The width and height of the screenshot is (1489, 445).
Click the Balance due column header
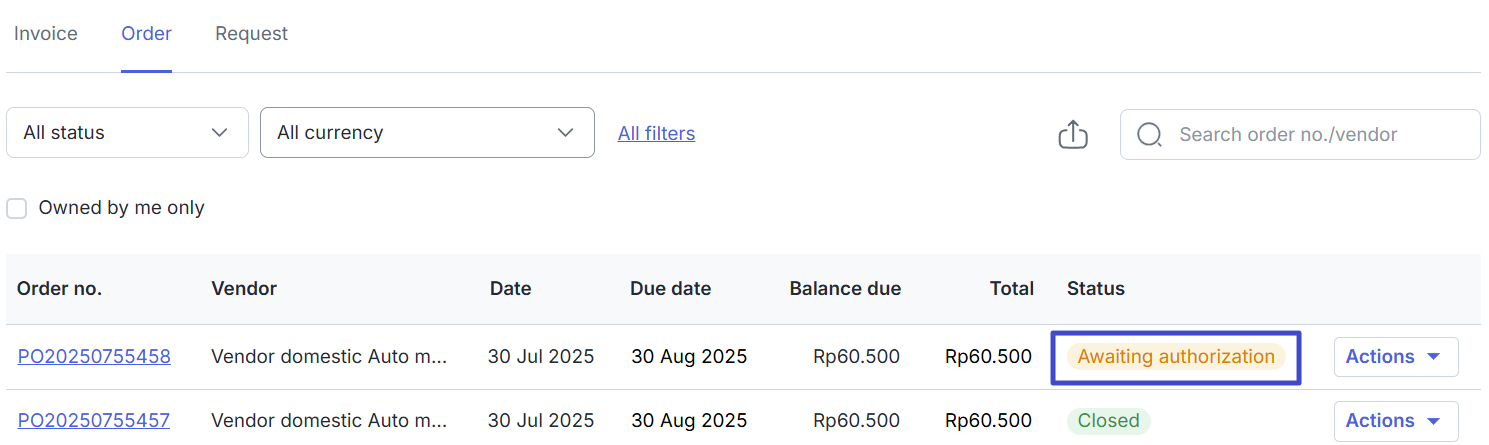[x=845, y=289]
